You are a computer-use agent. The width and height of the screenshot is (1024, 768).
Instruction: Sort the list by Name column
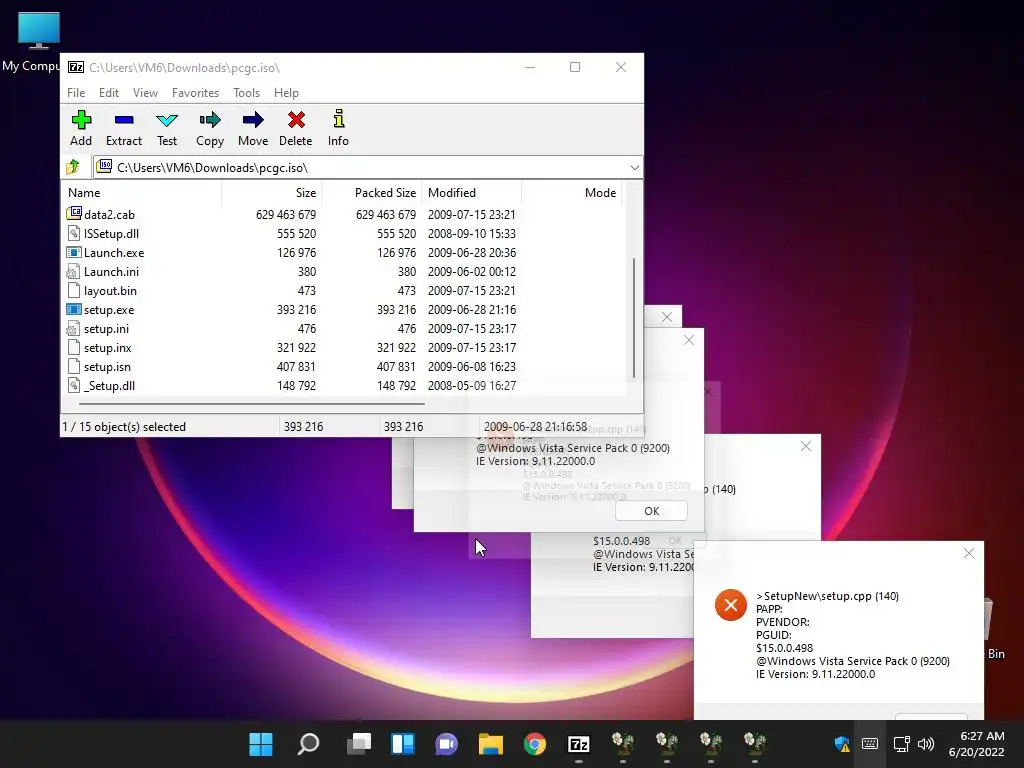point(142,193)
